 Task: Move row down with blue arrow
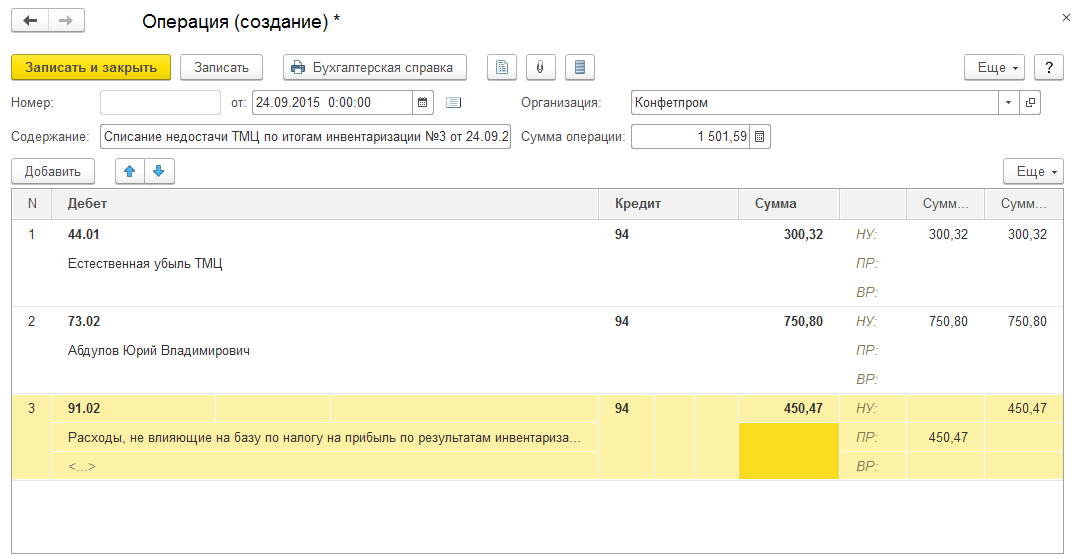pos(159,171)
